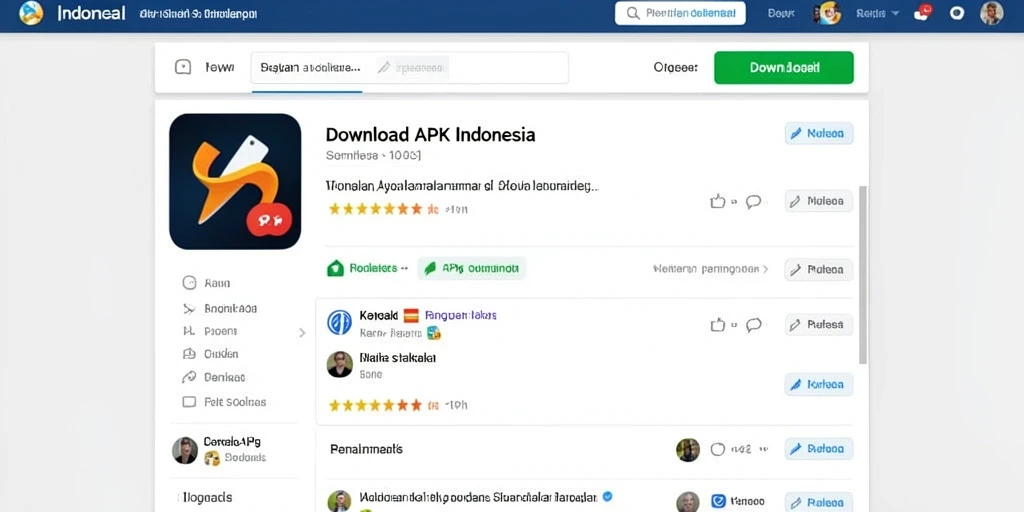Screen dimensions: 1024x512
Task: Click comment bubble on the app description row
Action: (754, 201)
